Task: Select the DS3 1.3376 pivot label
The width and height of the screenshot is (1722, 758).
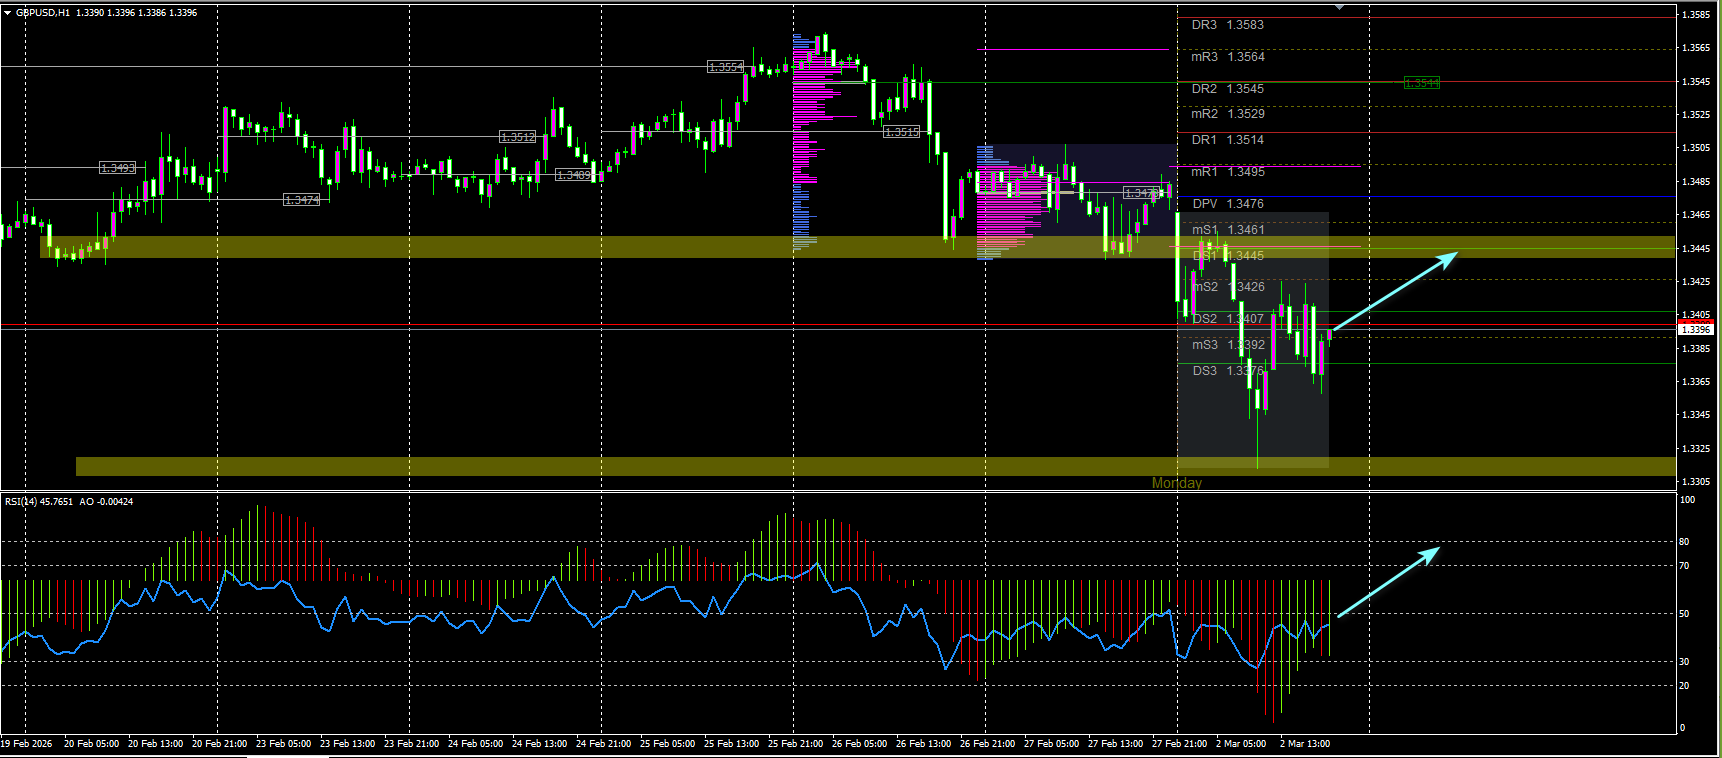Action: 1228,371
